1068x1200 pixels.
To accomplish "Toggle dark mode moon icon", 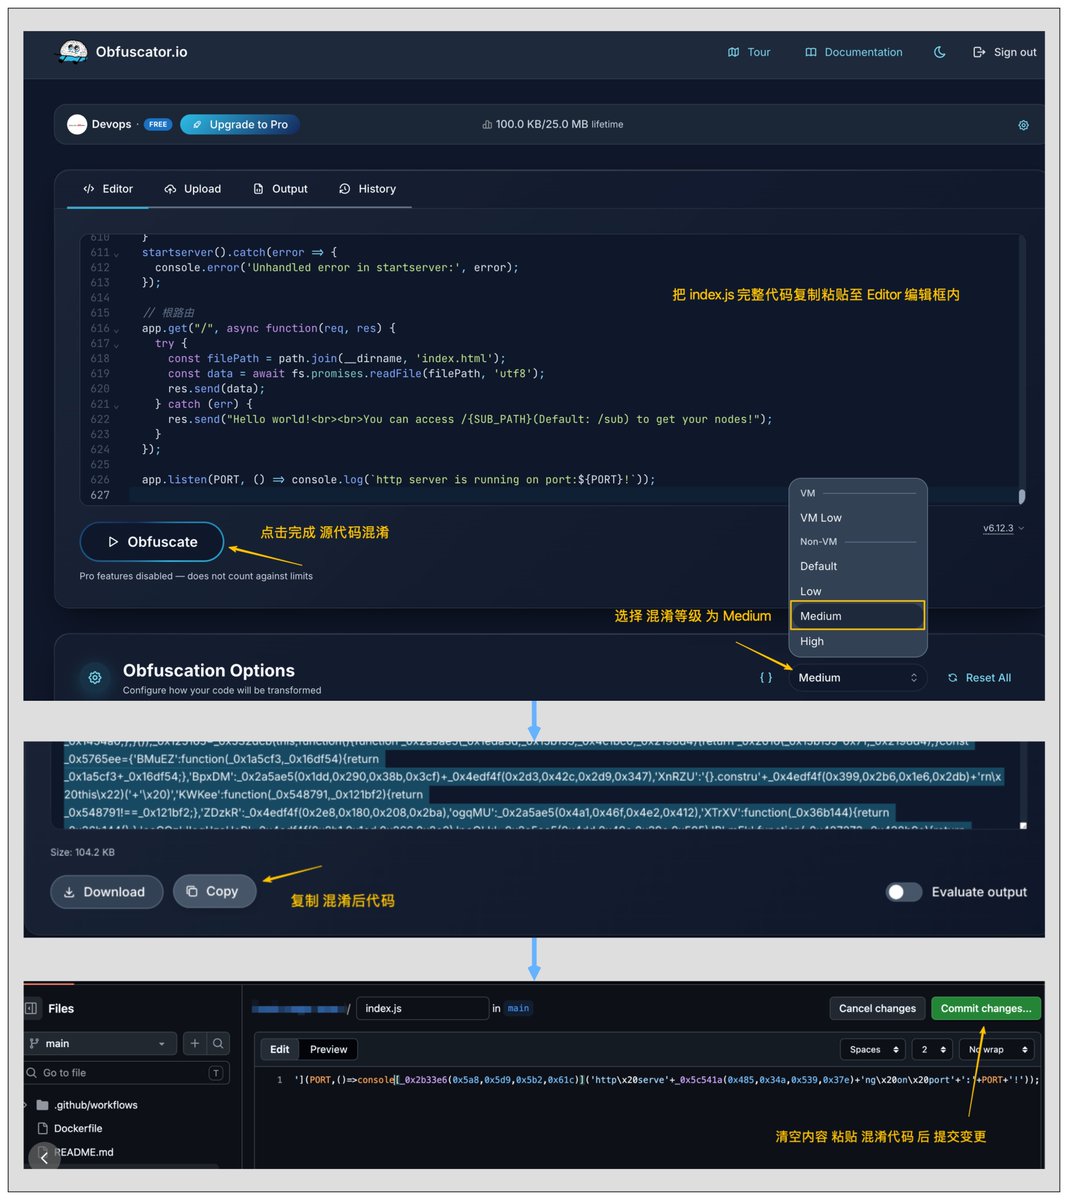I will pyautogui.click(x=939, y=52).
